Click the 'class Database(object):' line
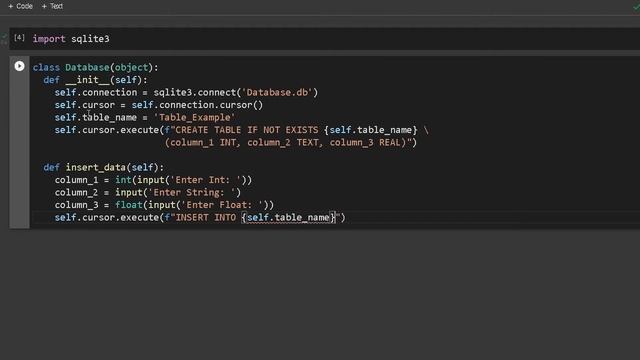640x360 pixels. tap(96, 67)
